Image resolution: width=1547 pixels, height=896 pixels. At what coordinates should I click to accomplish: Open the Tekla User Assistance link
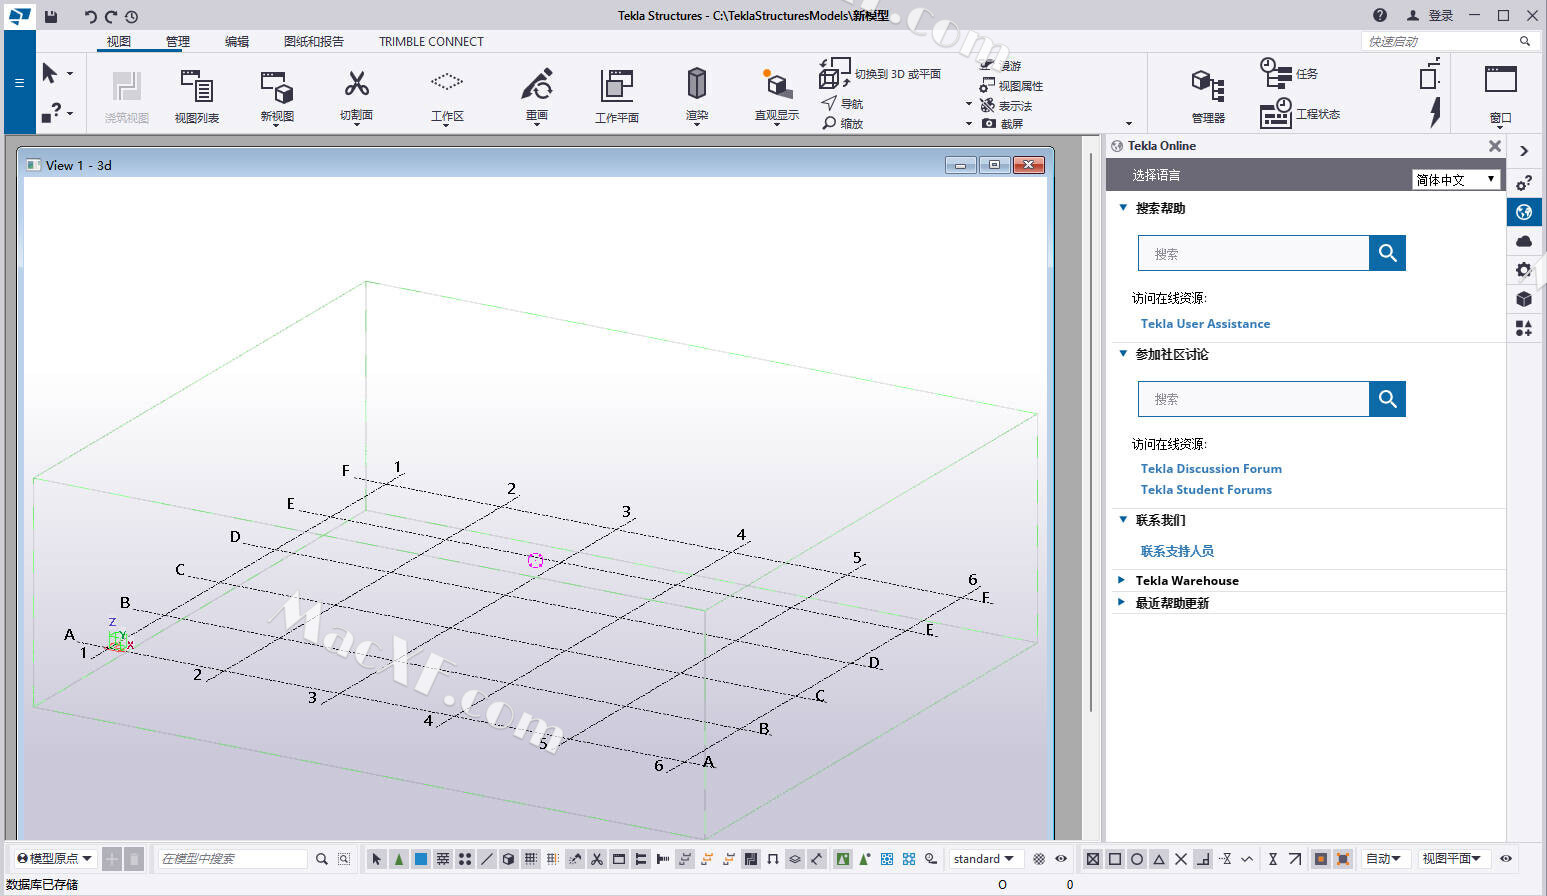[x=1205, y=324]
